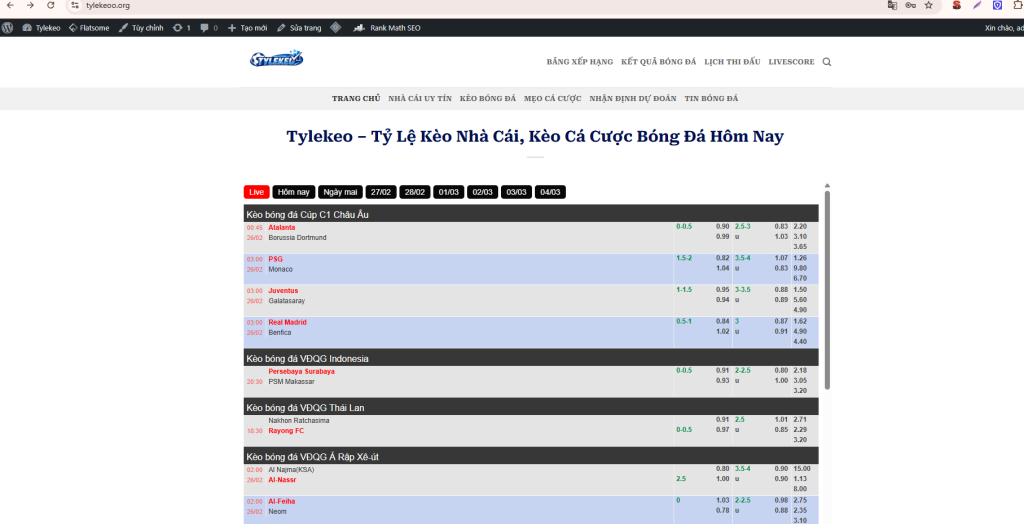Click the Al-Nassr team name
This screenshot has height=524, width=1024.
(282, 480)
